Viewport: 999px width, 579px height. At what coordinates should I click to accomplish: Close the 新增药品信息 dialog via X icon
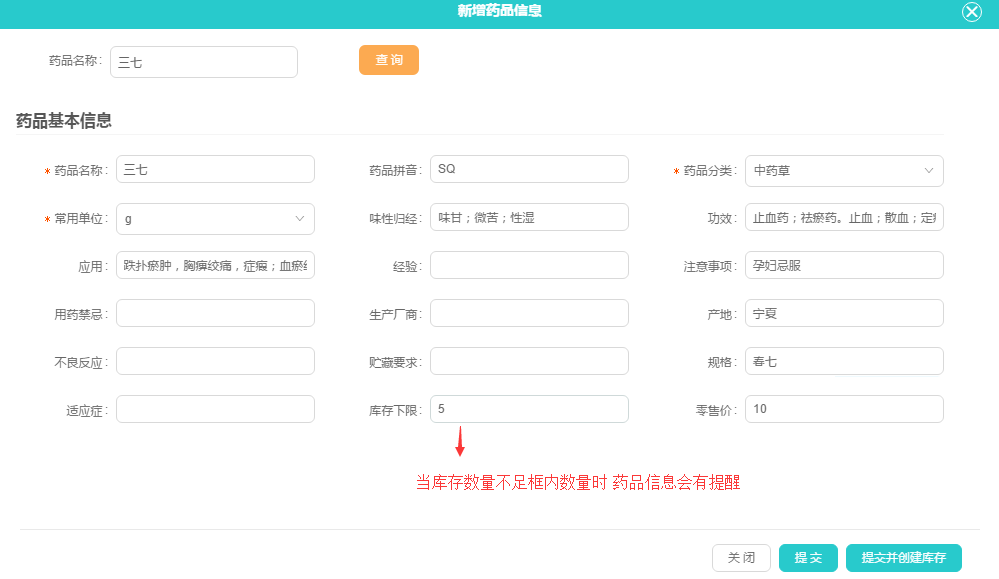972,11
